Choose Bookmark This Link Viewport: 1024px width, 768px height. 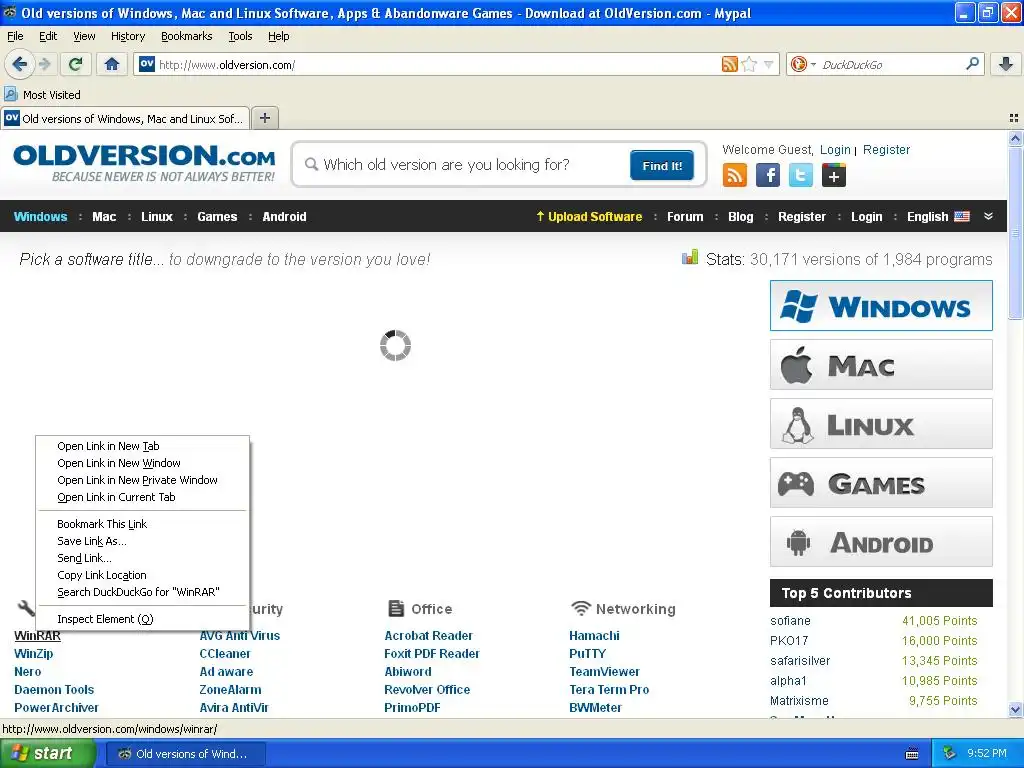142,524
